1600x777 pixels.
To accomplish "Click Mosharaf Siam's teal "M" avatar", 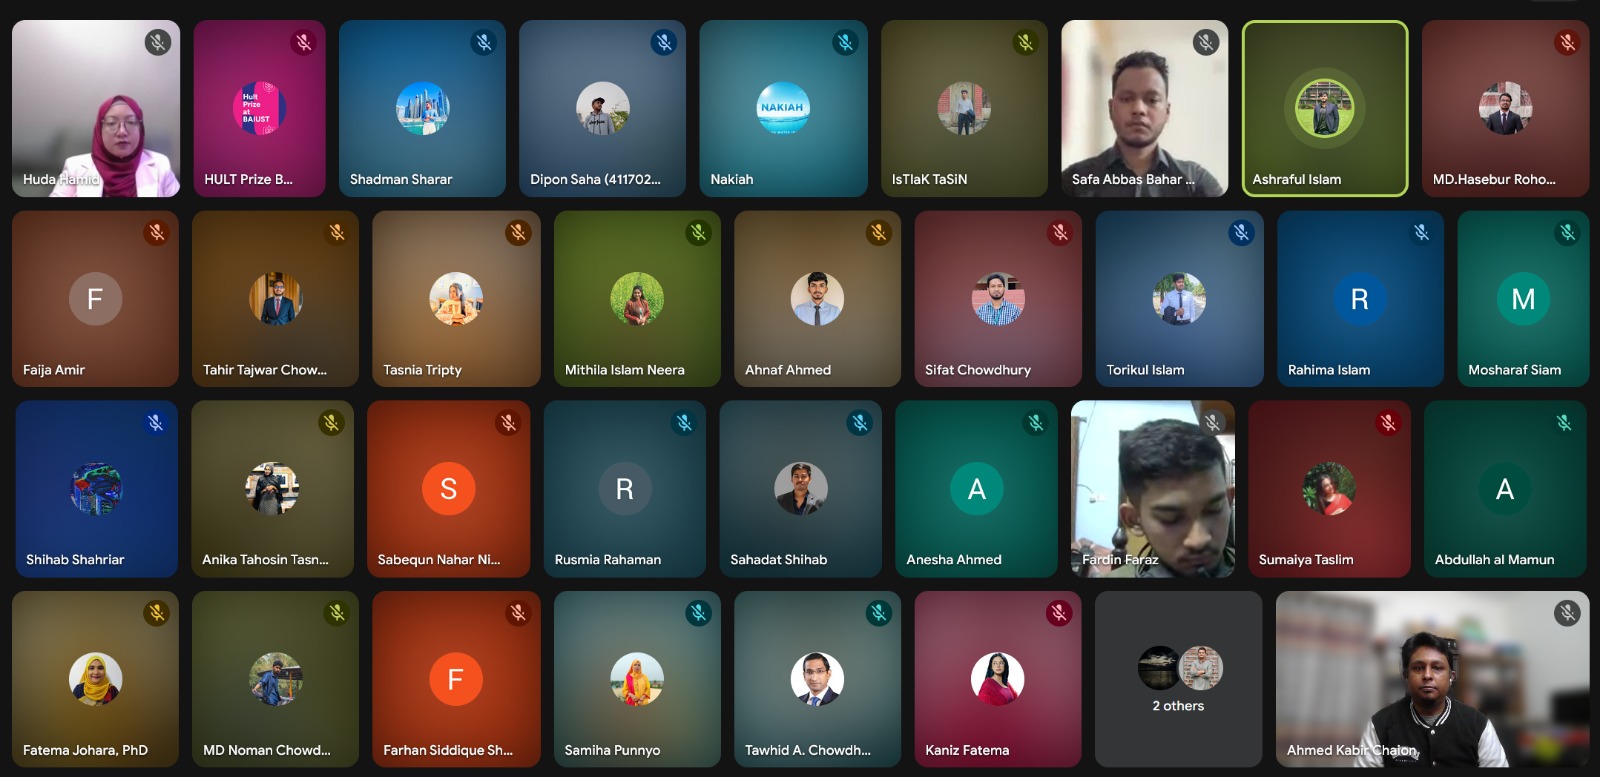I will point(1522,299).
